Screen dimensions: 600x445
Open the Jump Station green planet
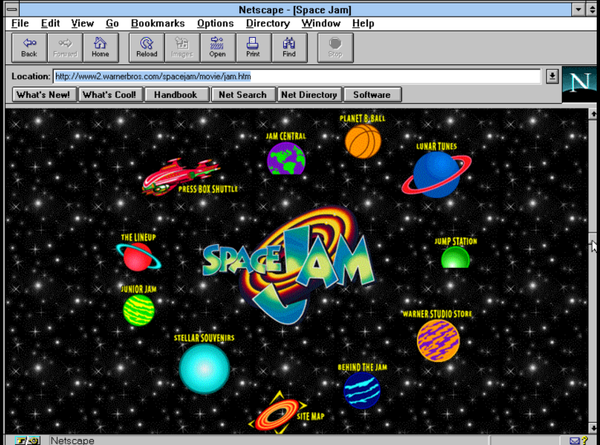[x=455, y=258]
